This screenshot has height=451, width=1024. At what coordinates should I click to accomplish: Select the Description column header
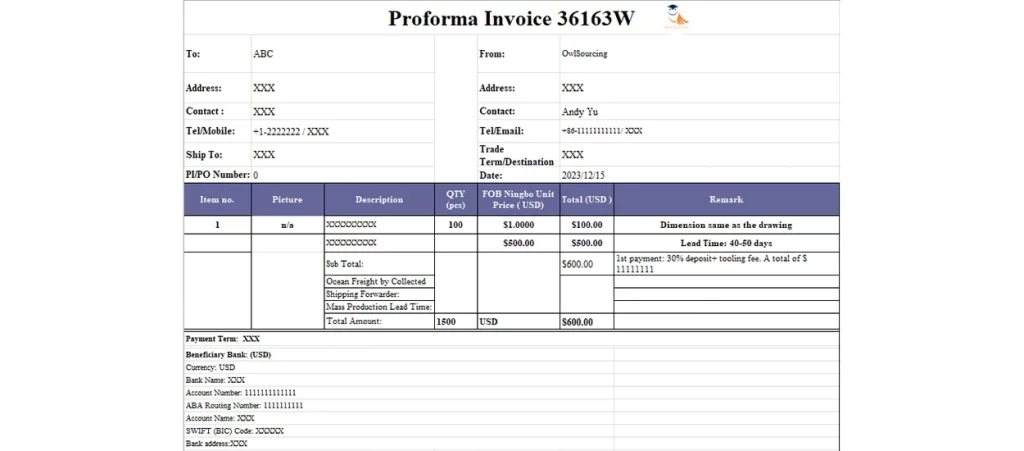coord(379,200)
